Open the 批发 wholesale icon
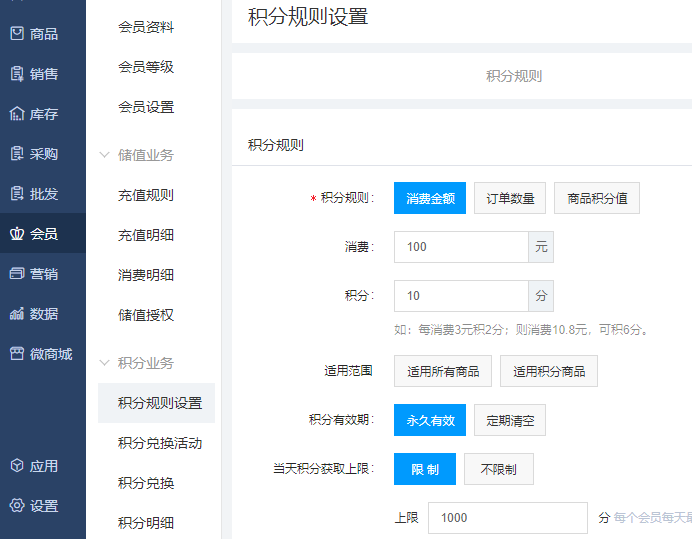The width and height of the screenshot is (692, 539). point(17,194)
